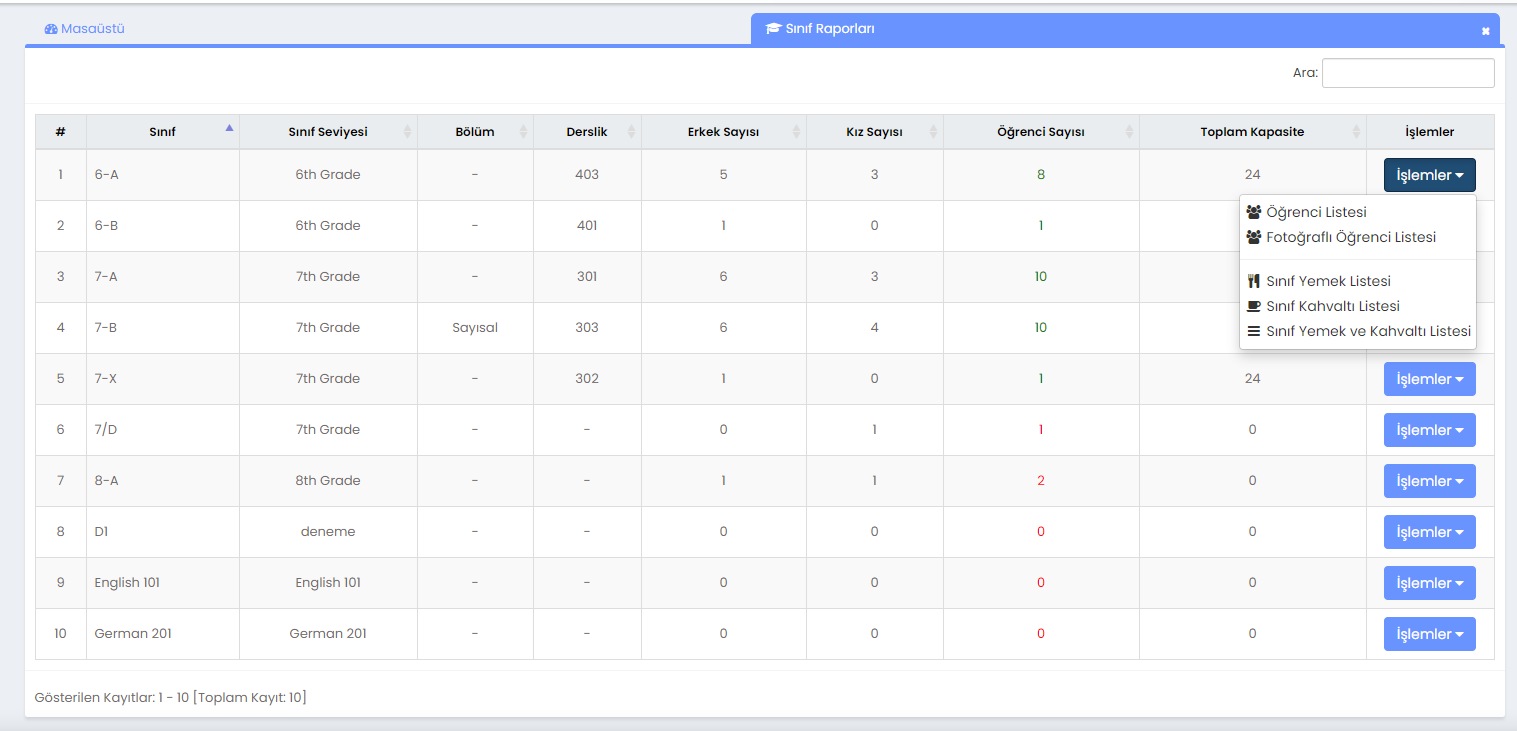Click class name D1 cell
Image resolution: width=1517 pixels, height=731 pixels.
click(x=163, y=532)
